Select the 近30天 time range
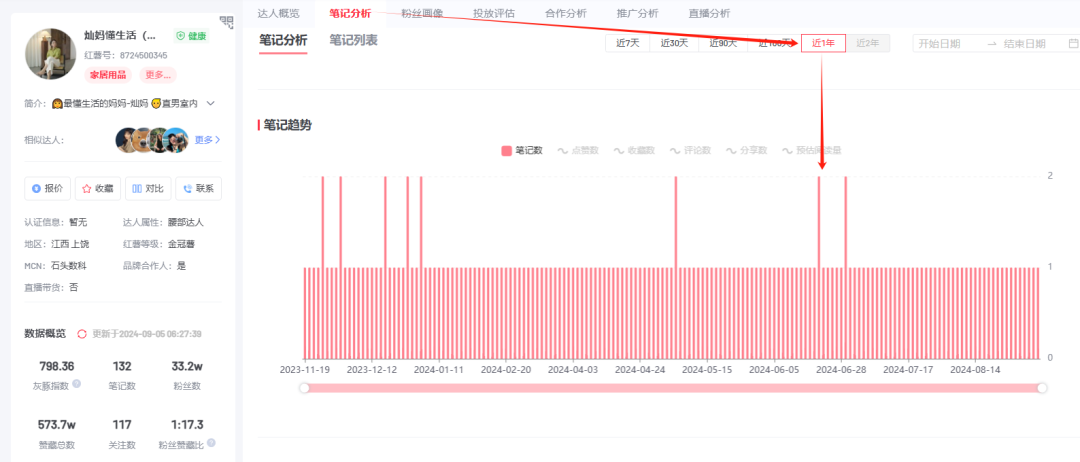Image resolution: width=1080 pixels, height=462 pixels. tap(674, 43)
